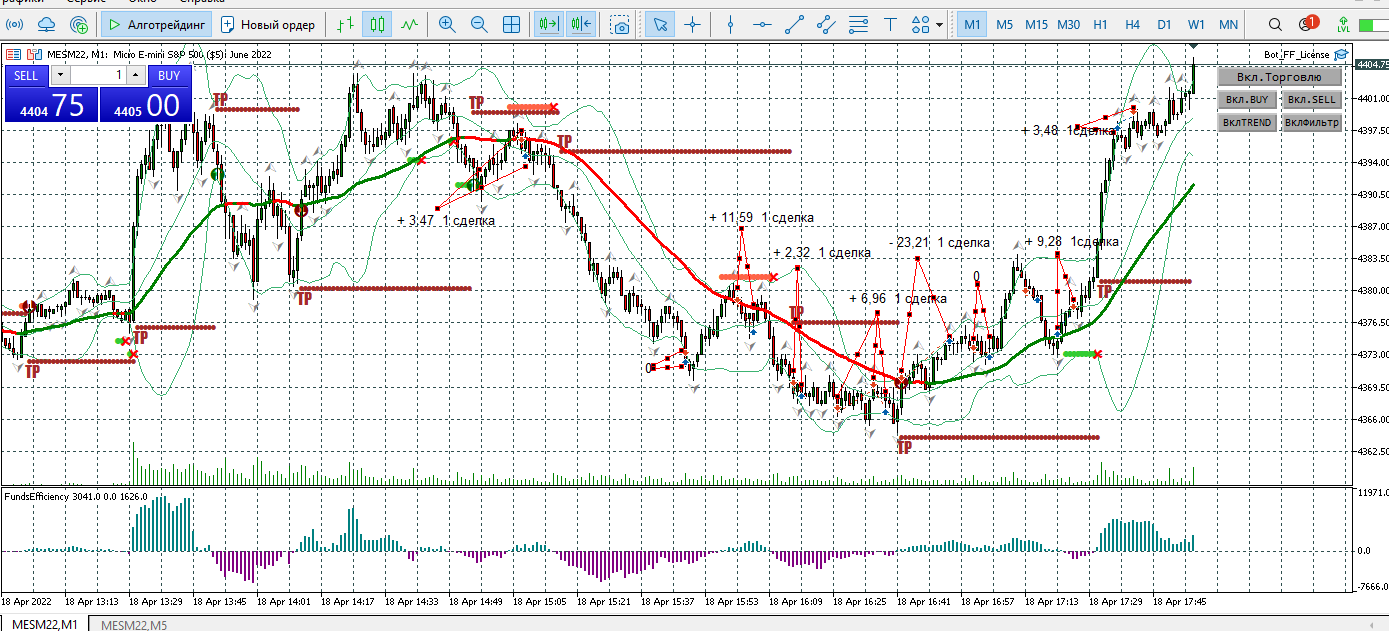Click the "+ 9,28 1сделка" trade label
This screenshot has width=1389, height=631.
tap(1072, 241)
